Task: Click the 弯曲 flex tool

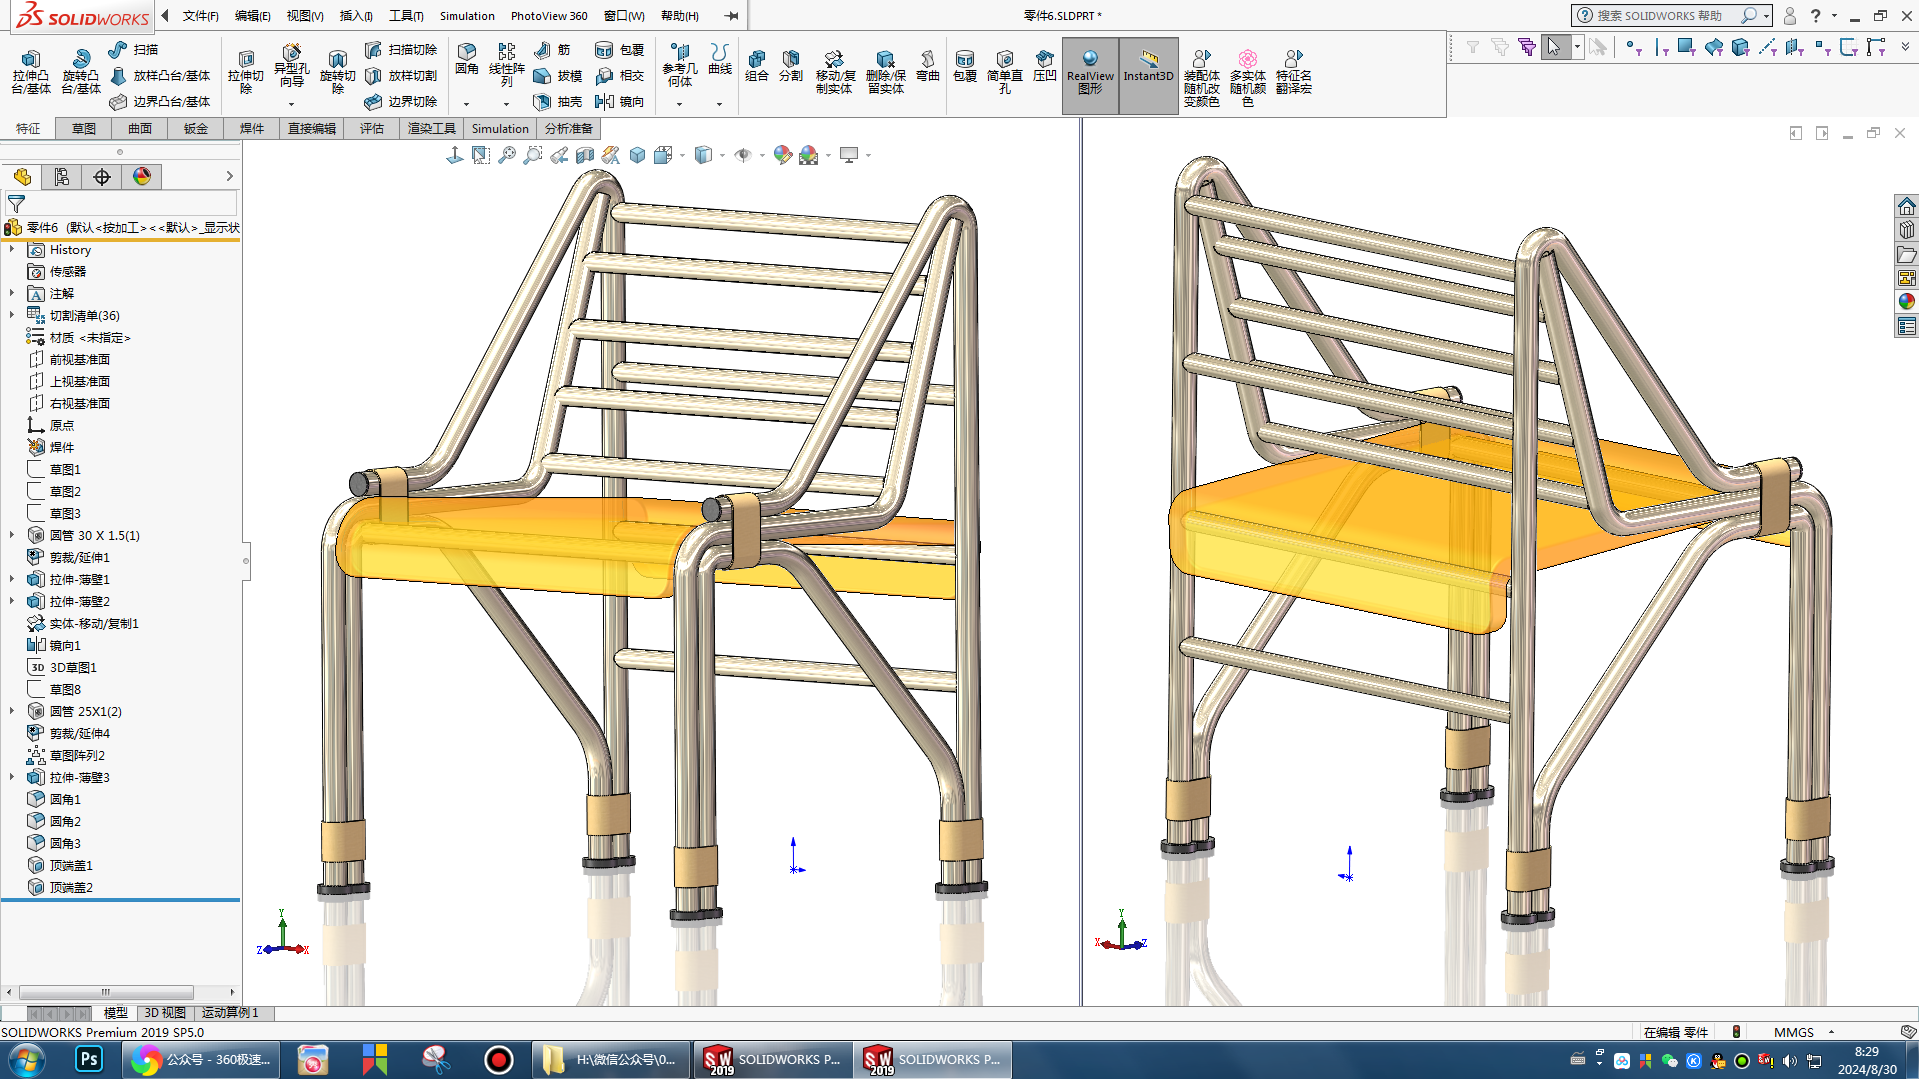Action: 928,65
